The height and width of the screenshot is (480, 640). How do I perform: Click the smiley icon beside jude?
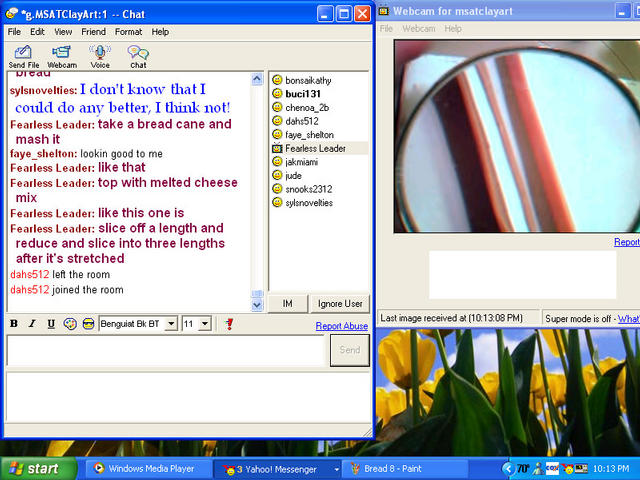pyautogui.click(x=277, y=175)
